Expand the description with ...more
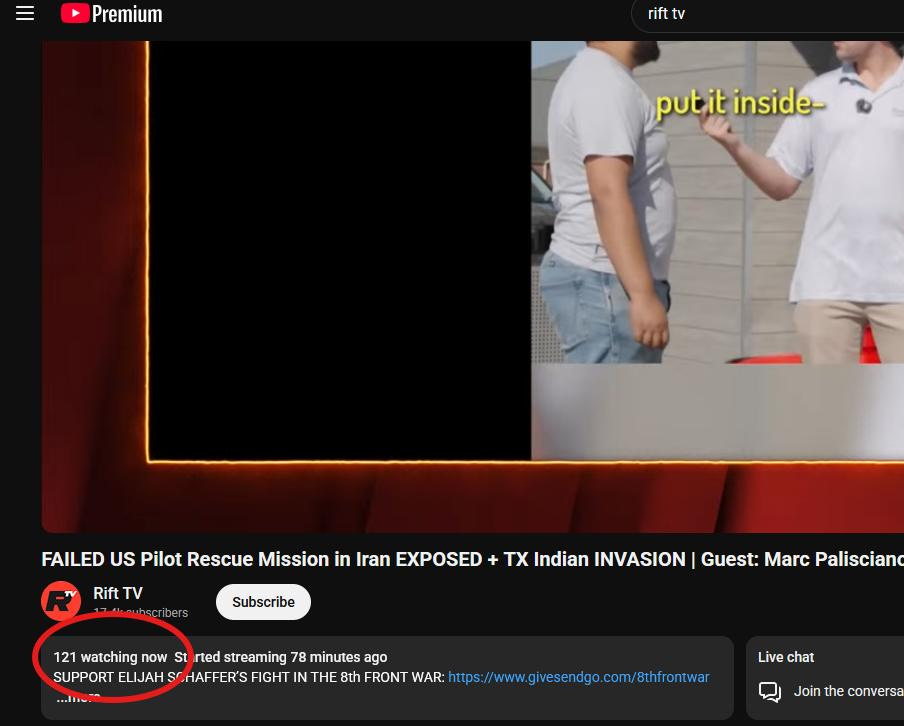Image resolution: width=904 pixels, height=726 pixels. [78, 697]
